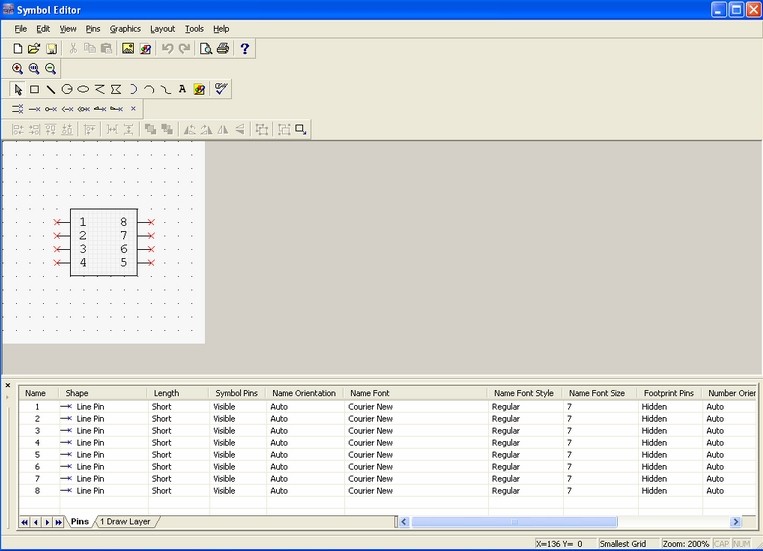The width and height of the screenshot is (763, 551).
Task: Open the Graphics menu
Action: [125, 29]
